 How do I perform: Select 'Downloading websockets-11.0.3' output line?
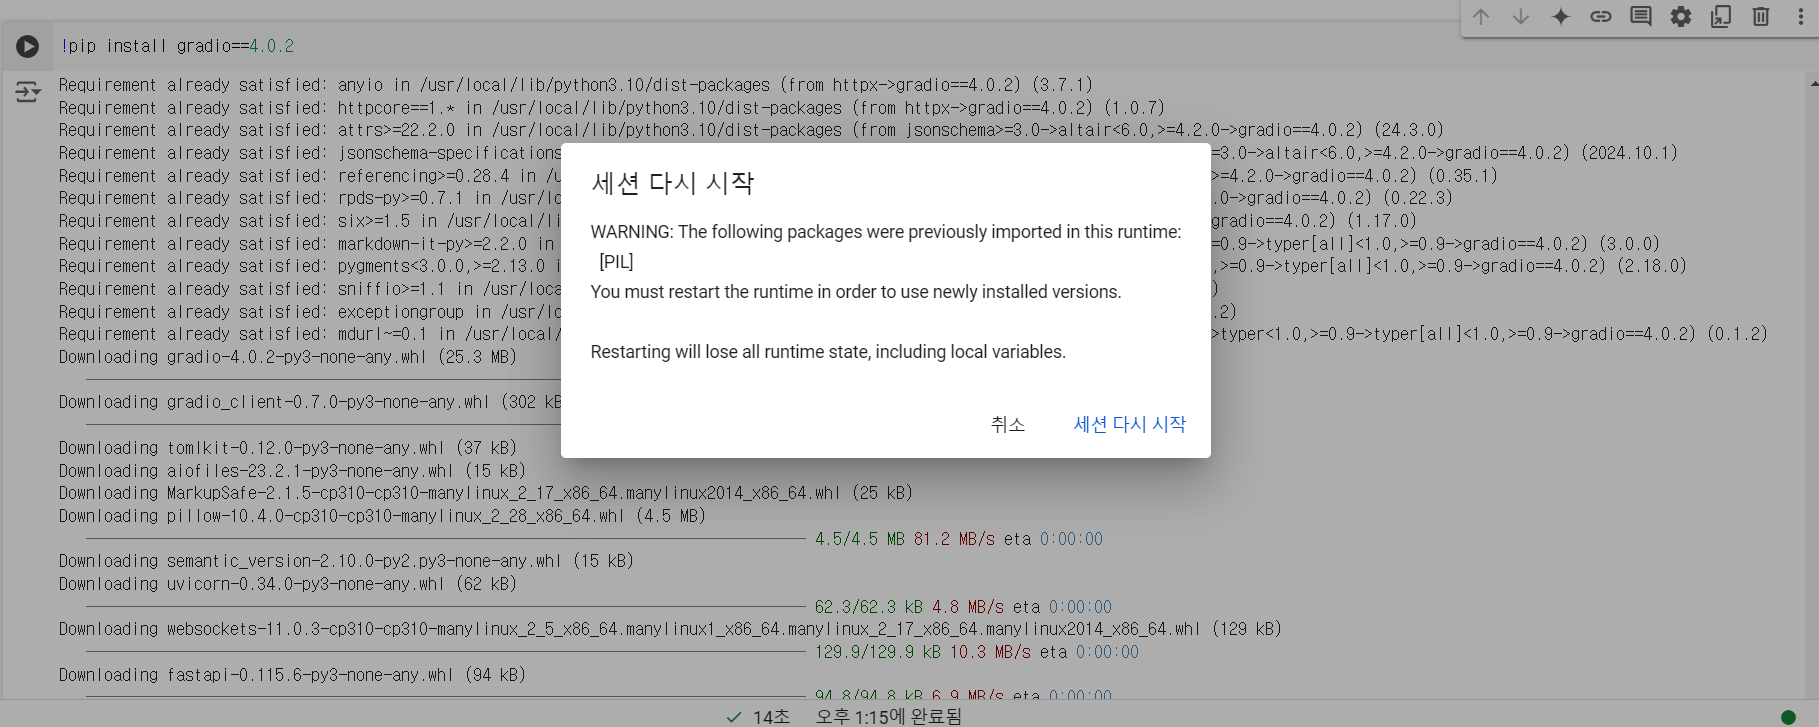click(x=670, y=629)
